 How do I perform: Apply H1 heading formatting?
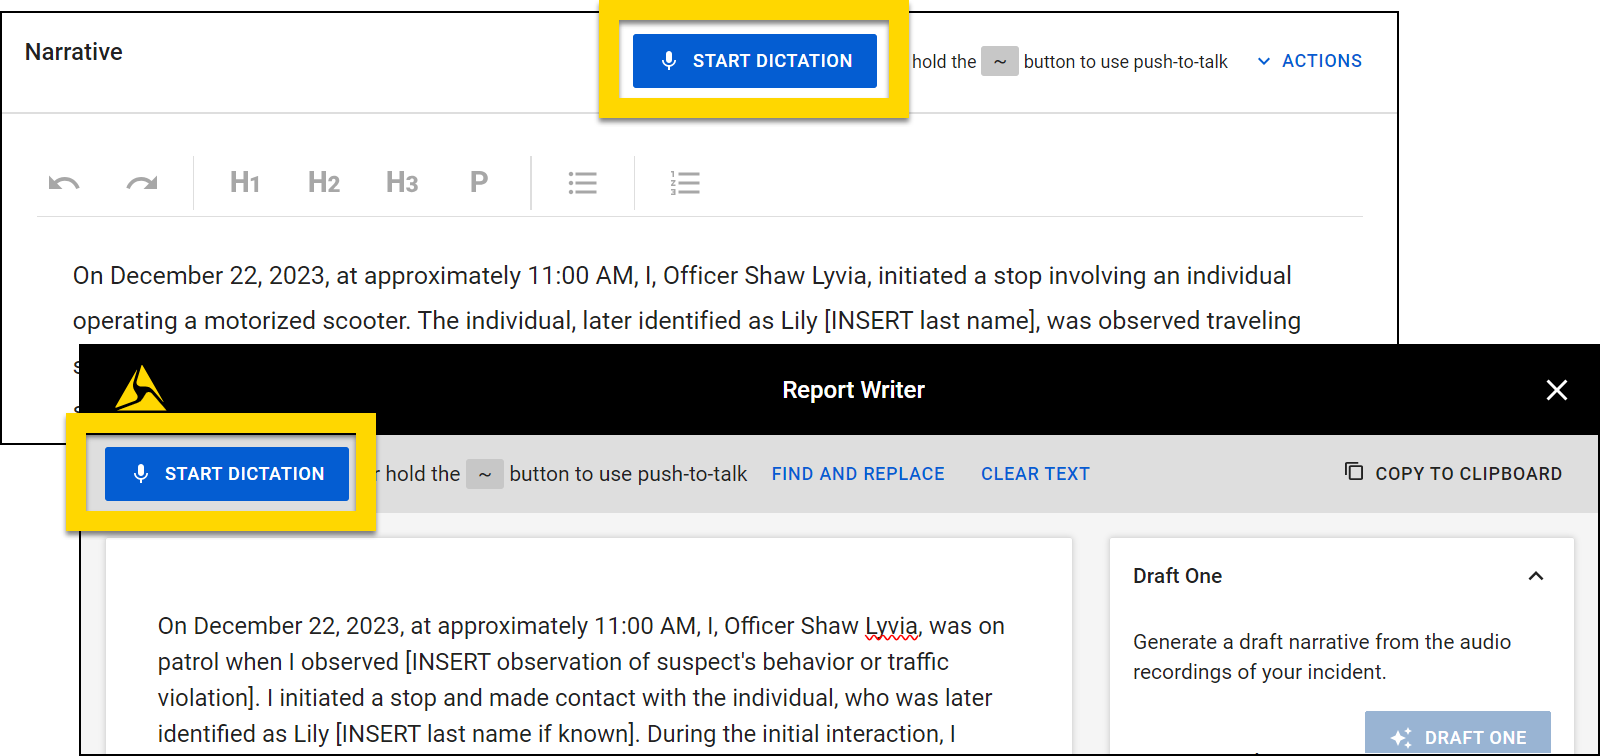click(245, 183)
